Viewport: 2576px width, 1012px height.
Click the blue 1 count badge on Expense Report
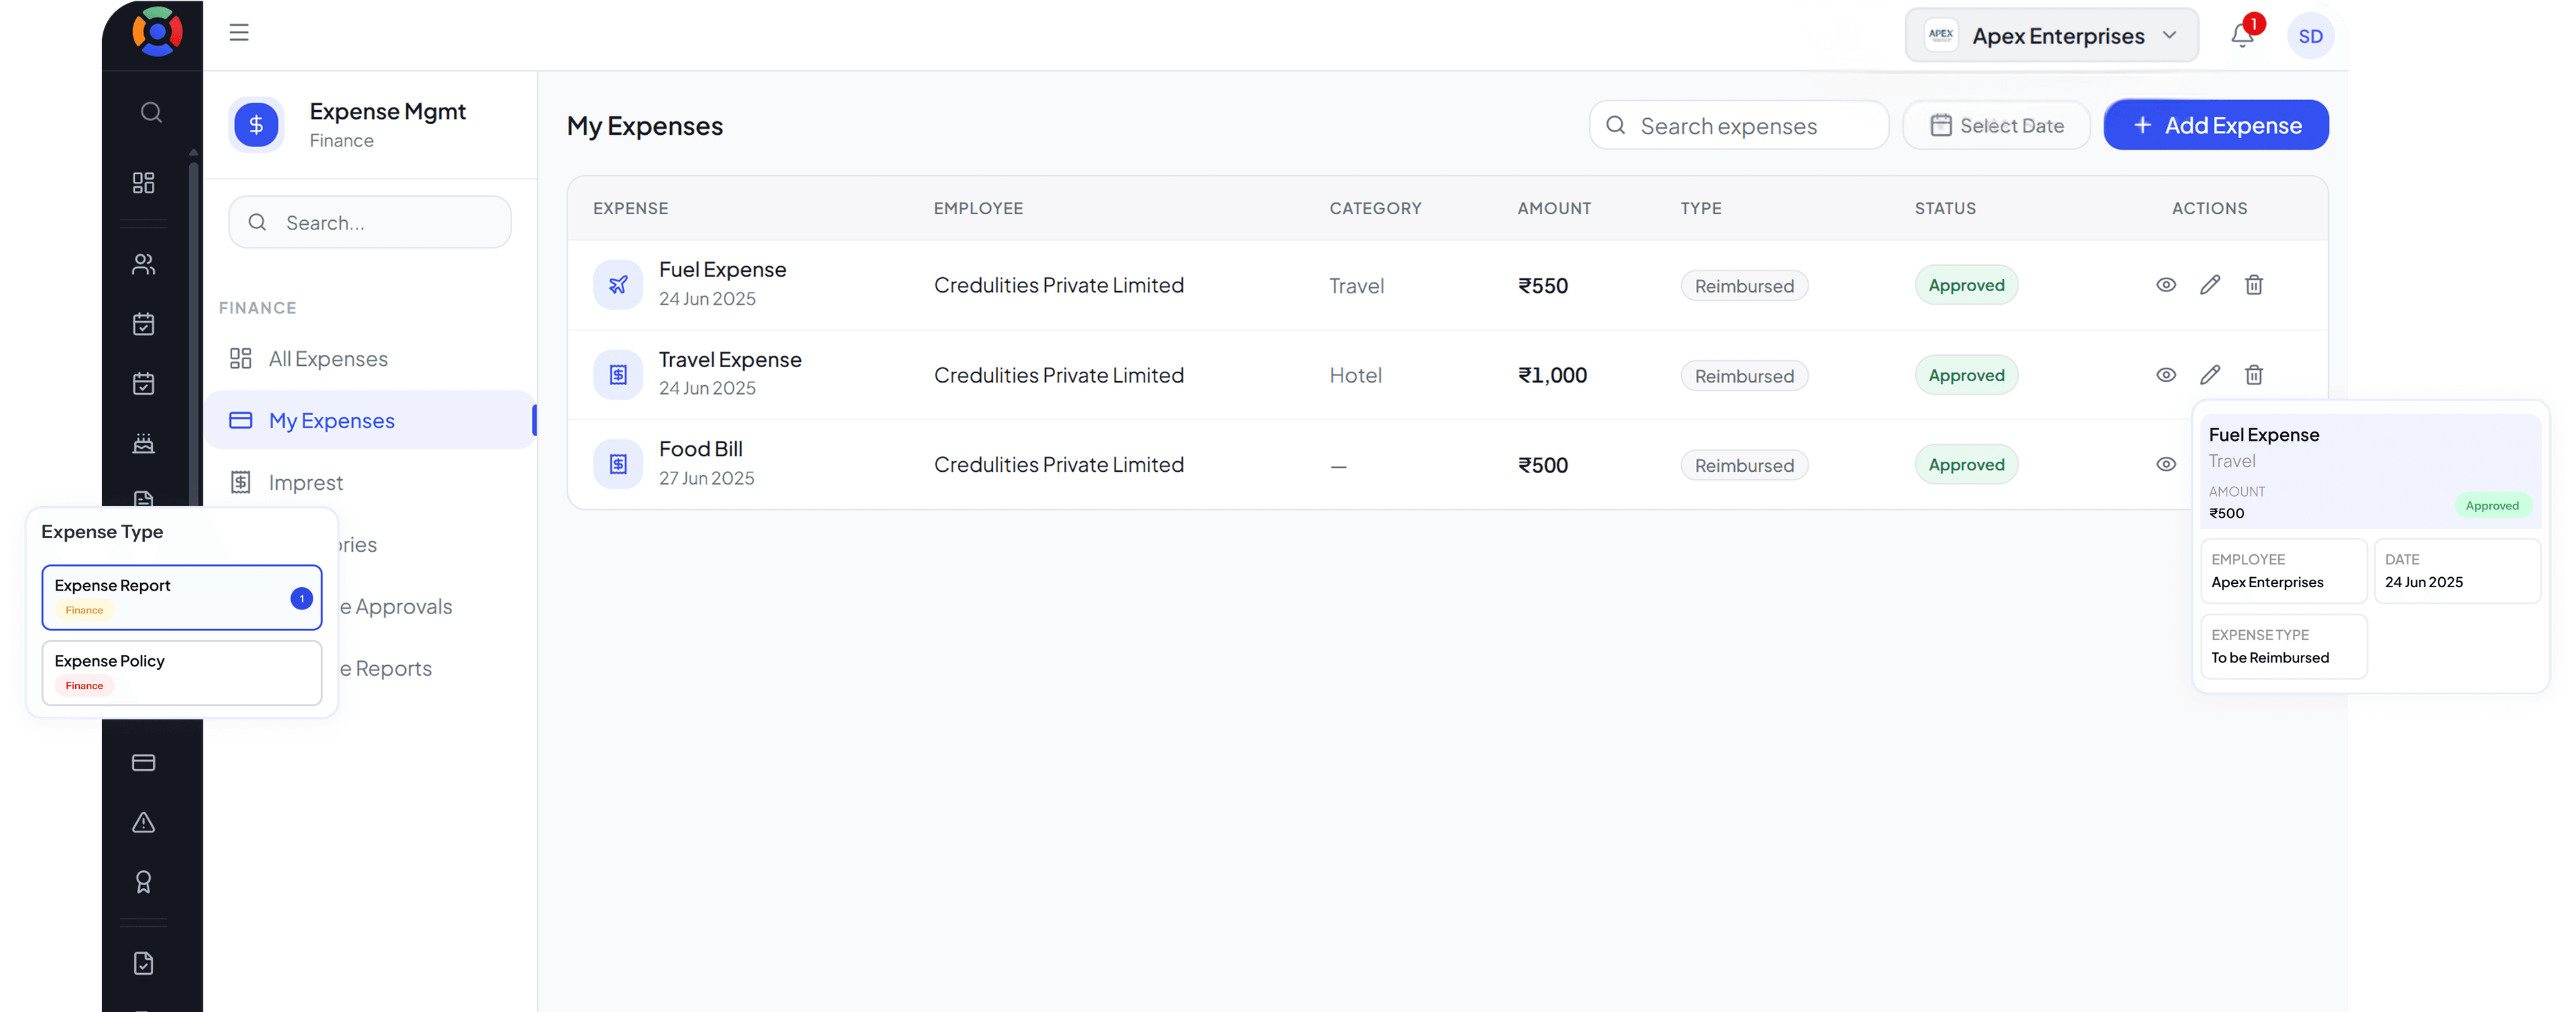(301, 598)
